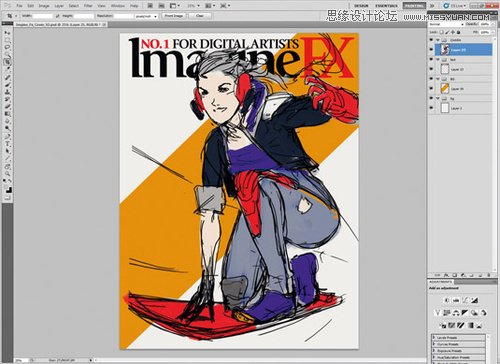The image size is (500, 364).
Task: Add an Invert adjustment
Action: click(443, 325)
